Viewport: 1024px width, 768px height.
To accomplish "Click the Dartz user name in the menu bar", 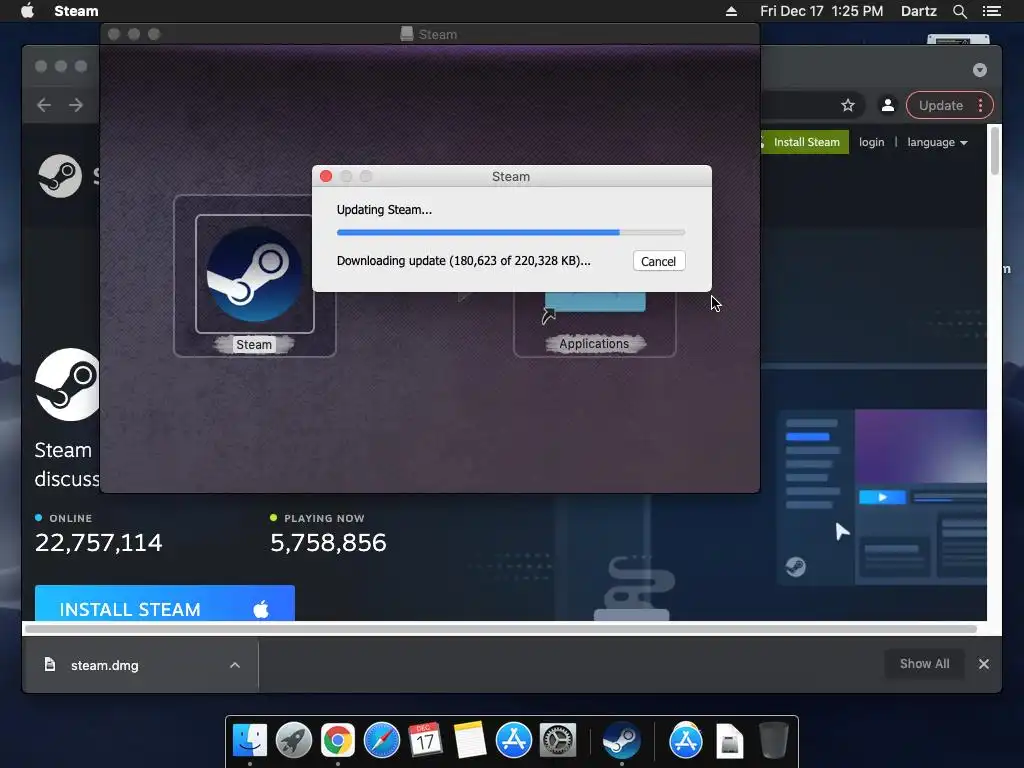I will (x=918, y=11).
